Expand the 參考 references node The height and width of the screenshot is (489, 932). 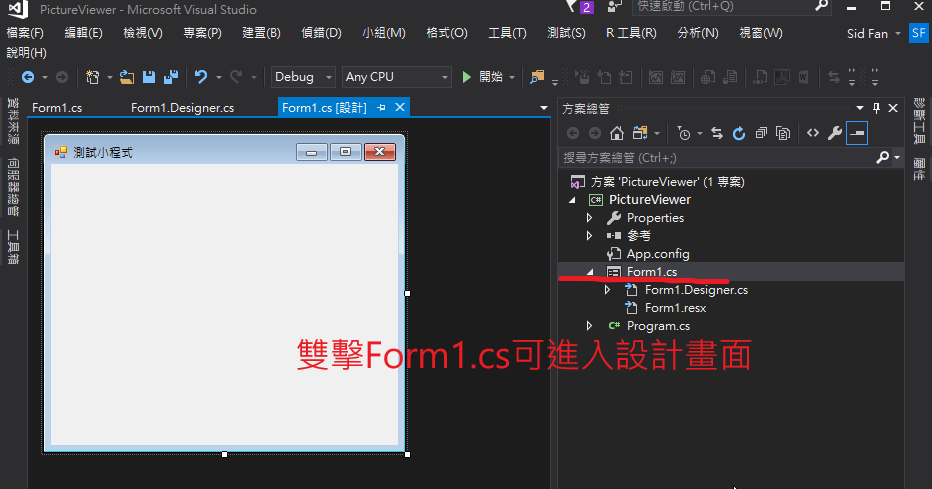(x=590, y=236)
